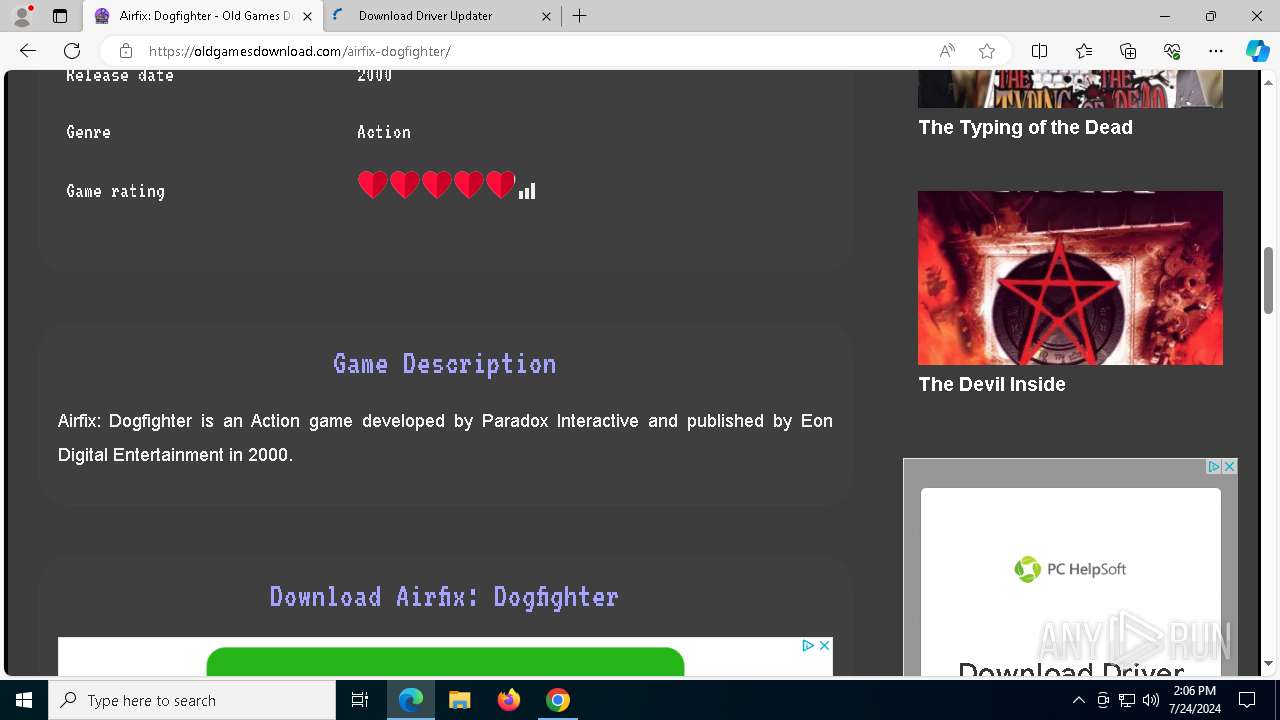Close the Airfix: Dogfighter tab

click(308, 16)
